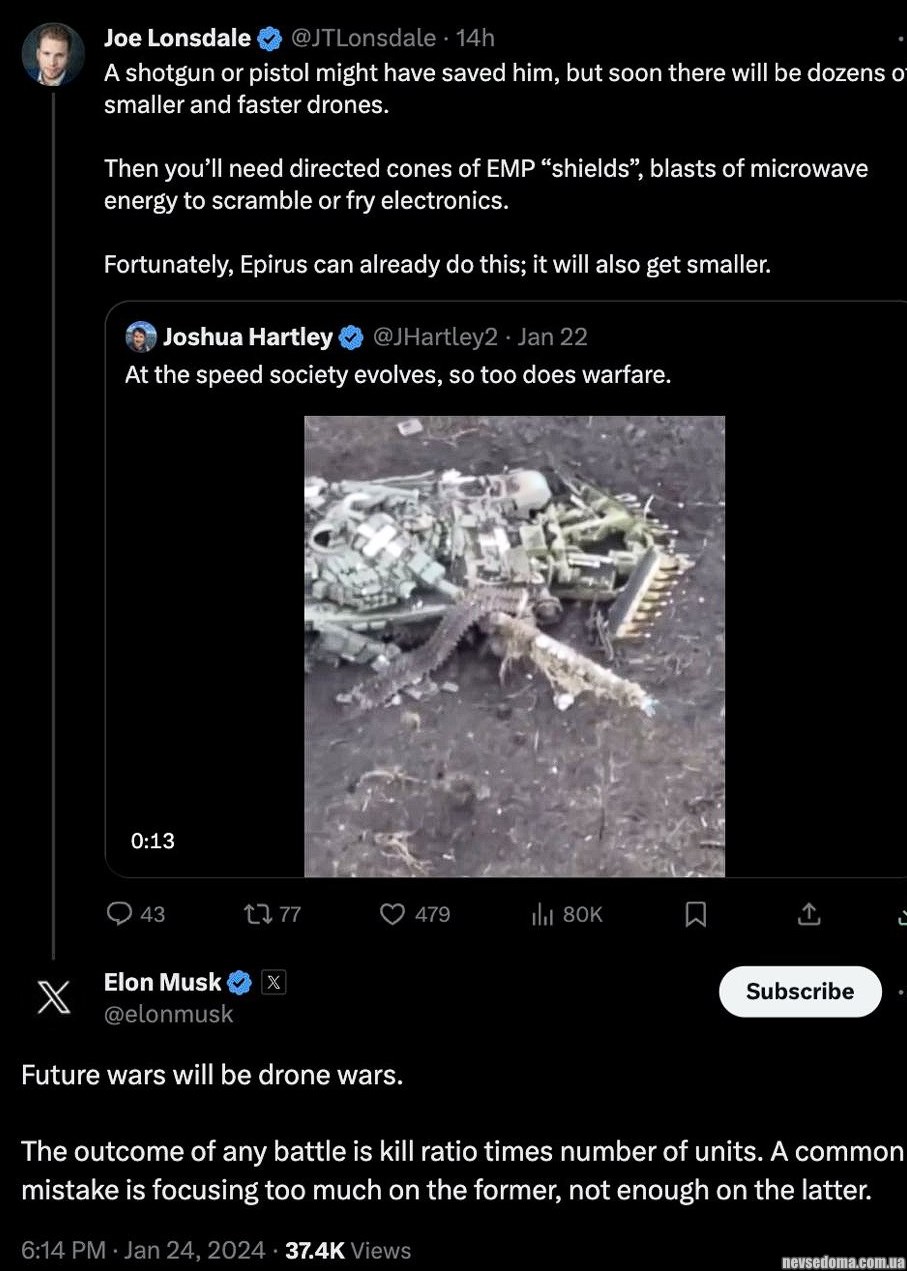Open Joshua Hartley's small avatar

point(141,337)
